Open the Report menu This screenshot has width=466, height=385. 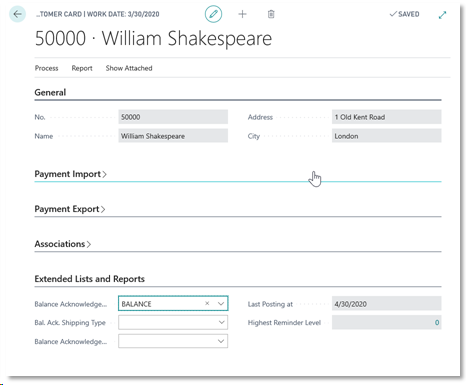(x=82, y=68)
